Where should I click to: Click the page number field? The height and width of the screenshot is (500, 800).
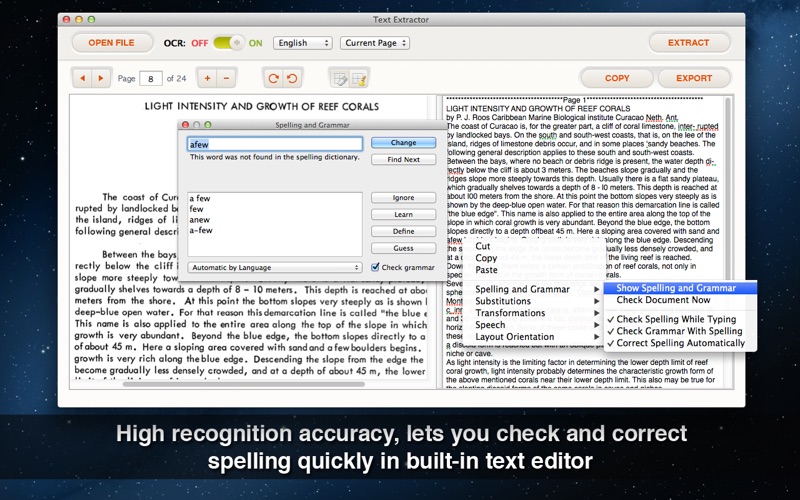(151, 79)
